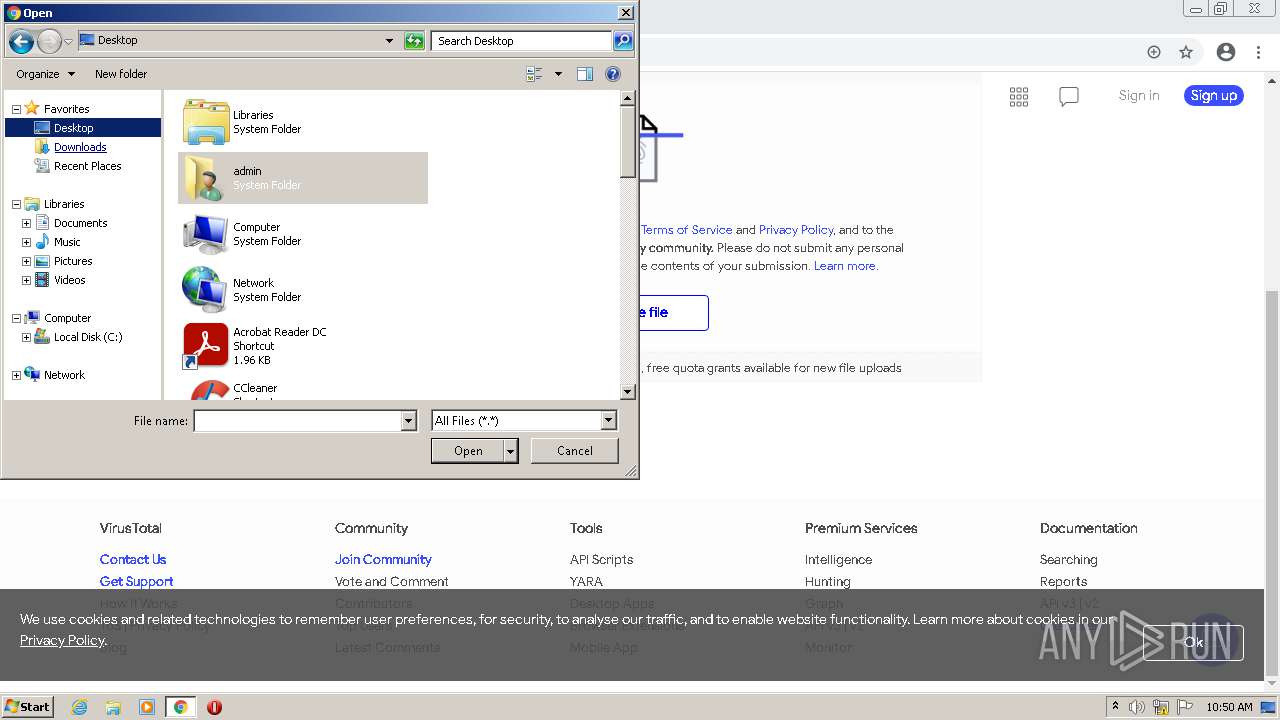Click the Back arrow in the Open dialog
The image size is (1280, 720).
tap(21, 41)
